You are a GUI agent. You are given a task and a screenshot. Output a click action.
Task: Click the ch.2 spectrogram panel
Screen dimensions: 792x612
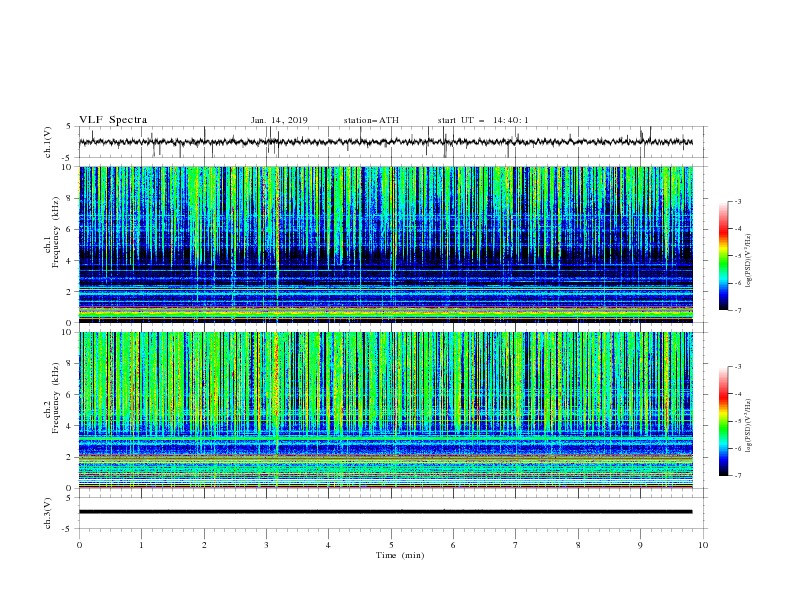point(386,410)
